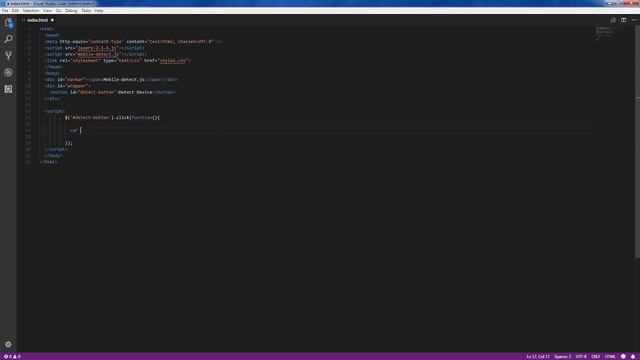Image resolution: width=640 pixels, height=360 pixels.
Task: Open the Edit menu
Action: (15, 11)
